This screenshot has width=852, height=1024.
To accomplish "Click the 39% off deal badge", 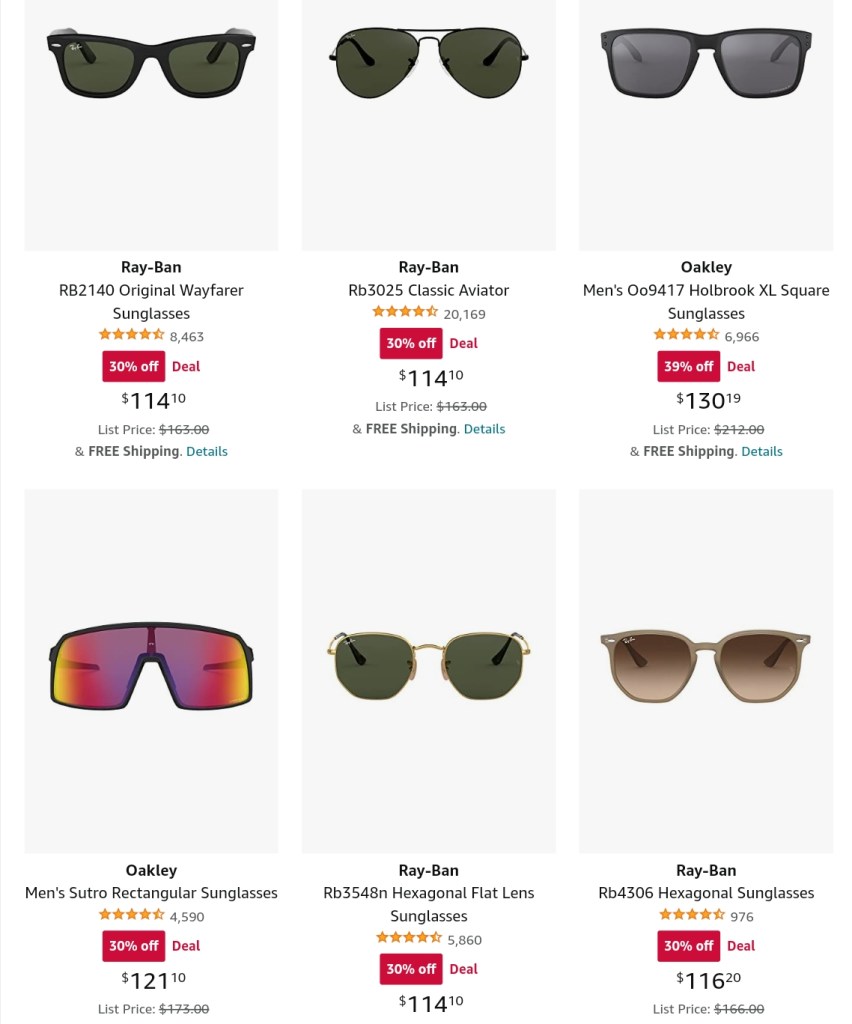I will point(688,366).
